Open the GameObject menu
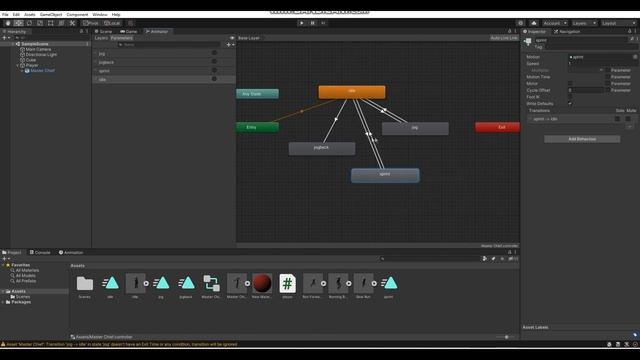This screenshot has height=360, width=640. coord(51,14)
